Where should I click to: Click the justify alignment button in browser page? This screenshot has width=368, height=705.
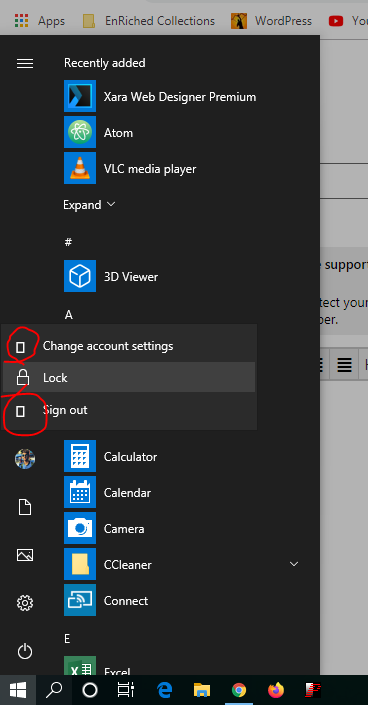[345, 364]
